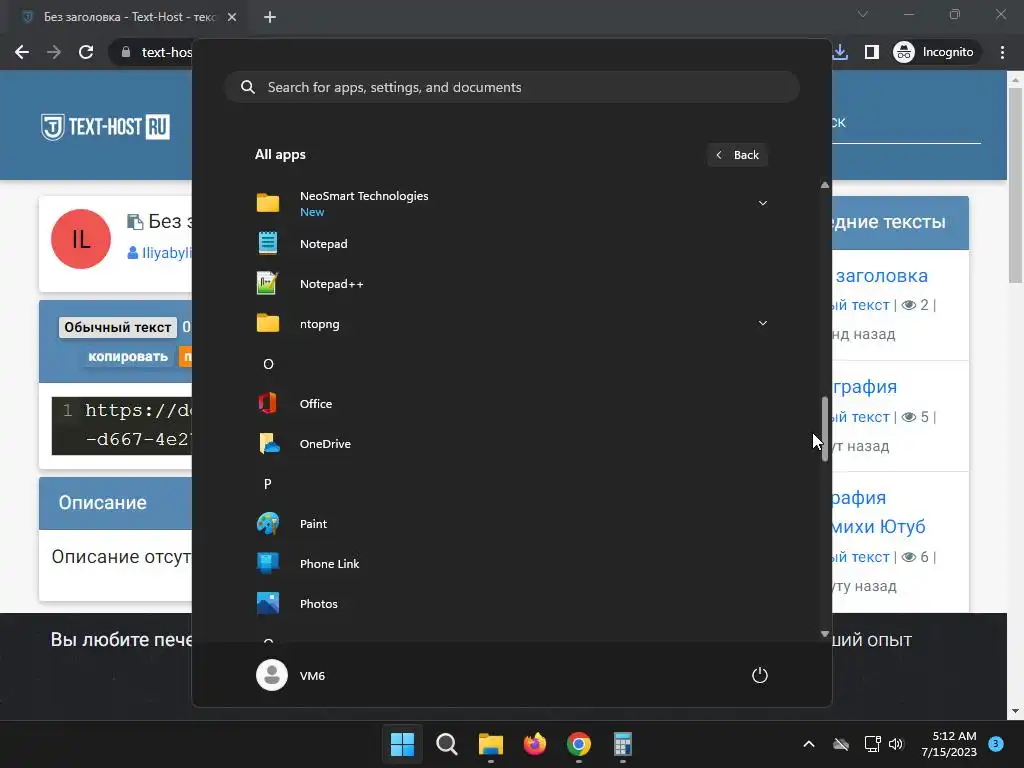Click the Windows Start button on taskbar
Image resolution: width=1024 pixels, height=768 pixels.
(x=402, y=744)
